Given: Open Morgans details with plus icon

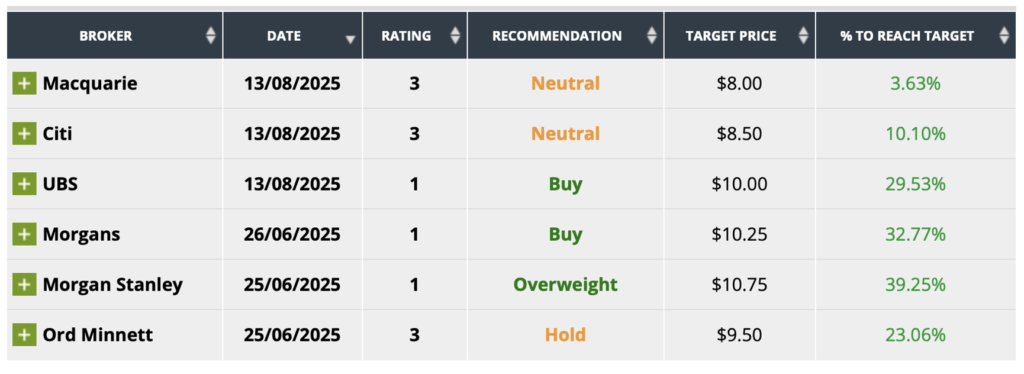Looking at the screenshot, I should click(x=24, y=234).
